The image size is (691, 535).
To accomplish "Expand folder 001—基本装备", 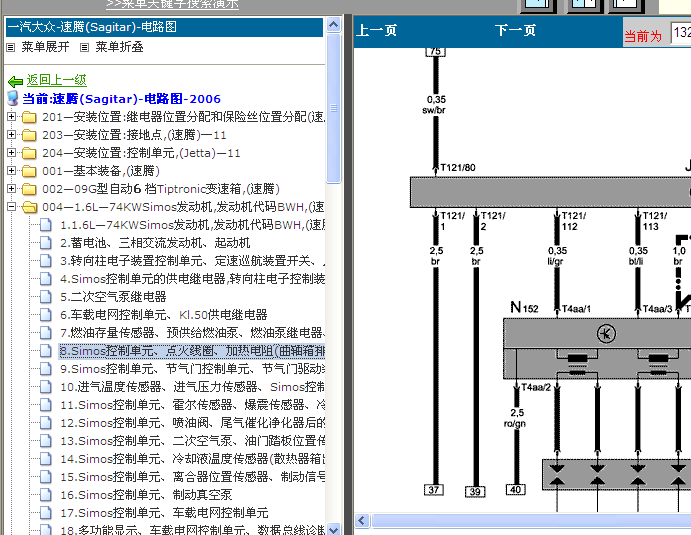I will (12, 171).
